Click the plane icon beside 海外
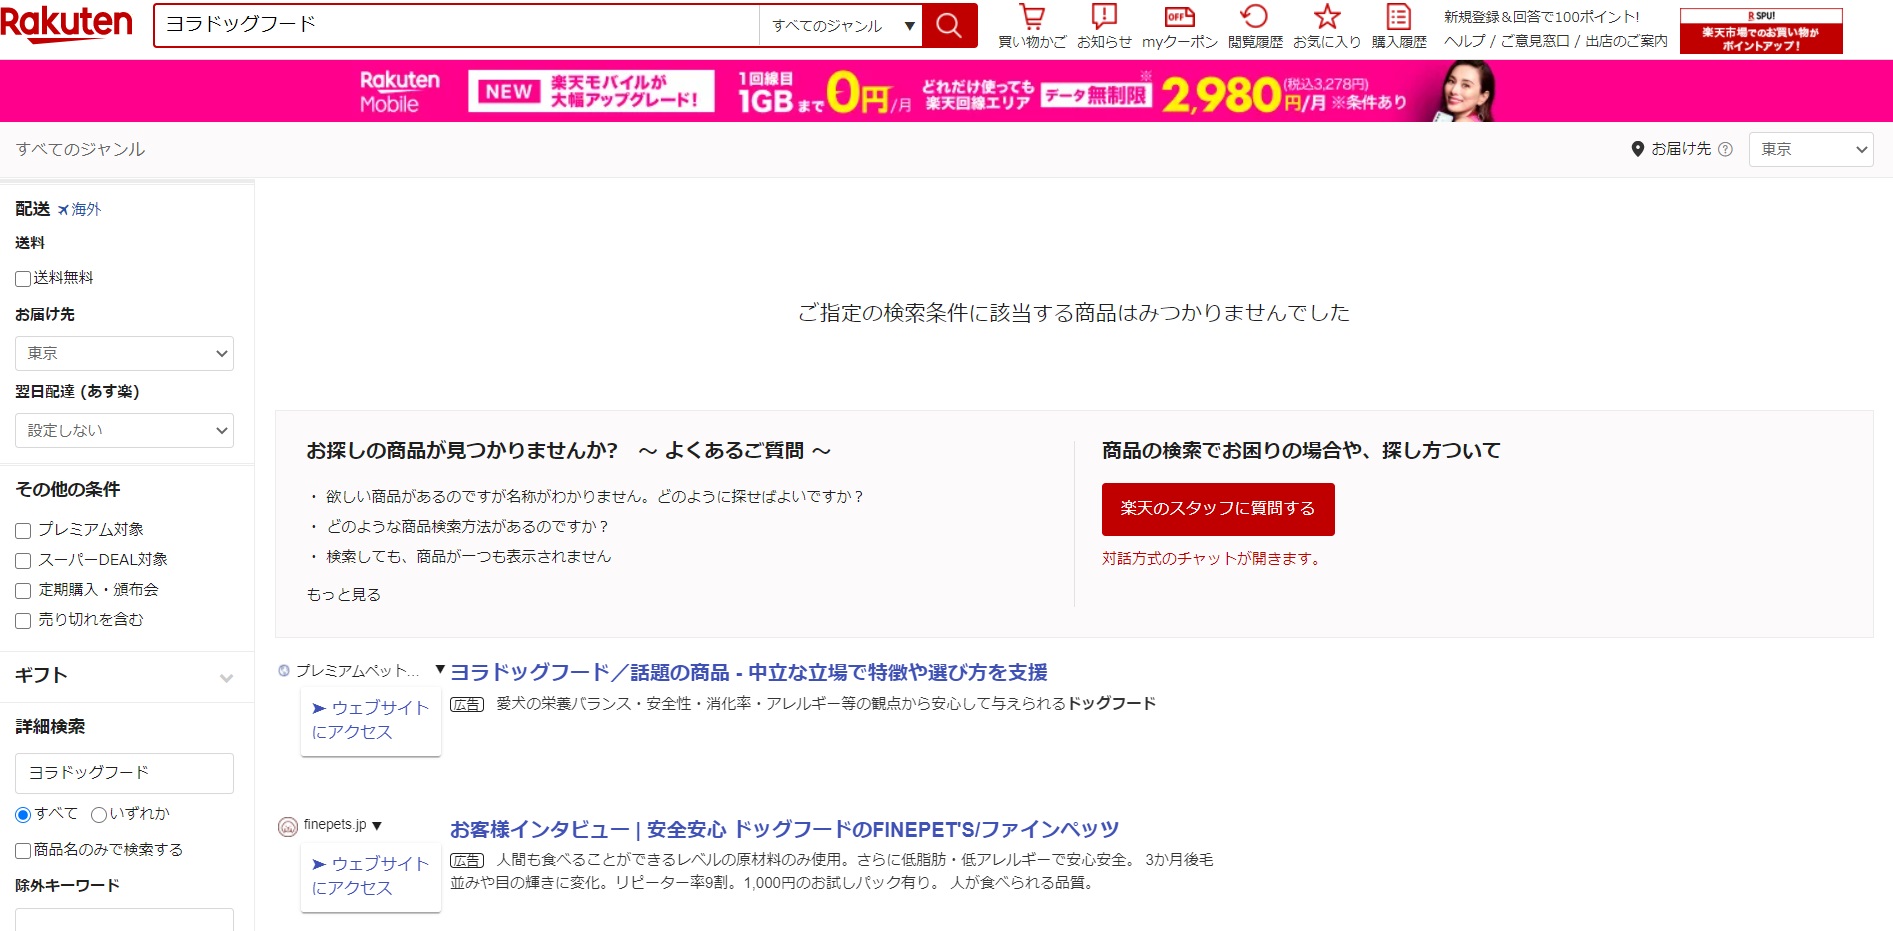Image resolution: width=1893 pixels, height=931 pixels. pos(63,210)
